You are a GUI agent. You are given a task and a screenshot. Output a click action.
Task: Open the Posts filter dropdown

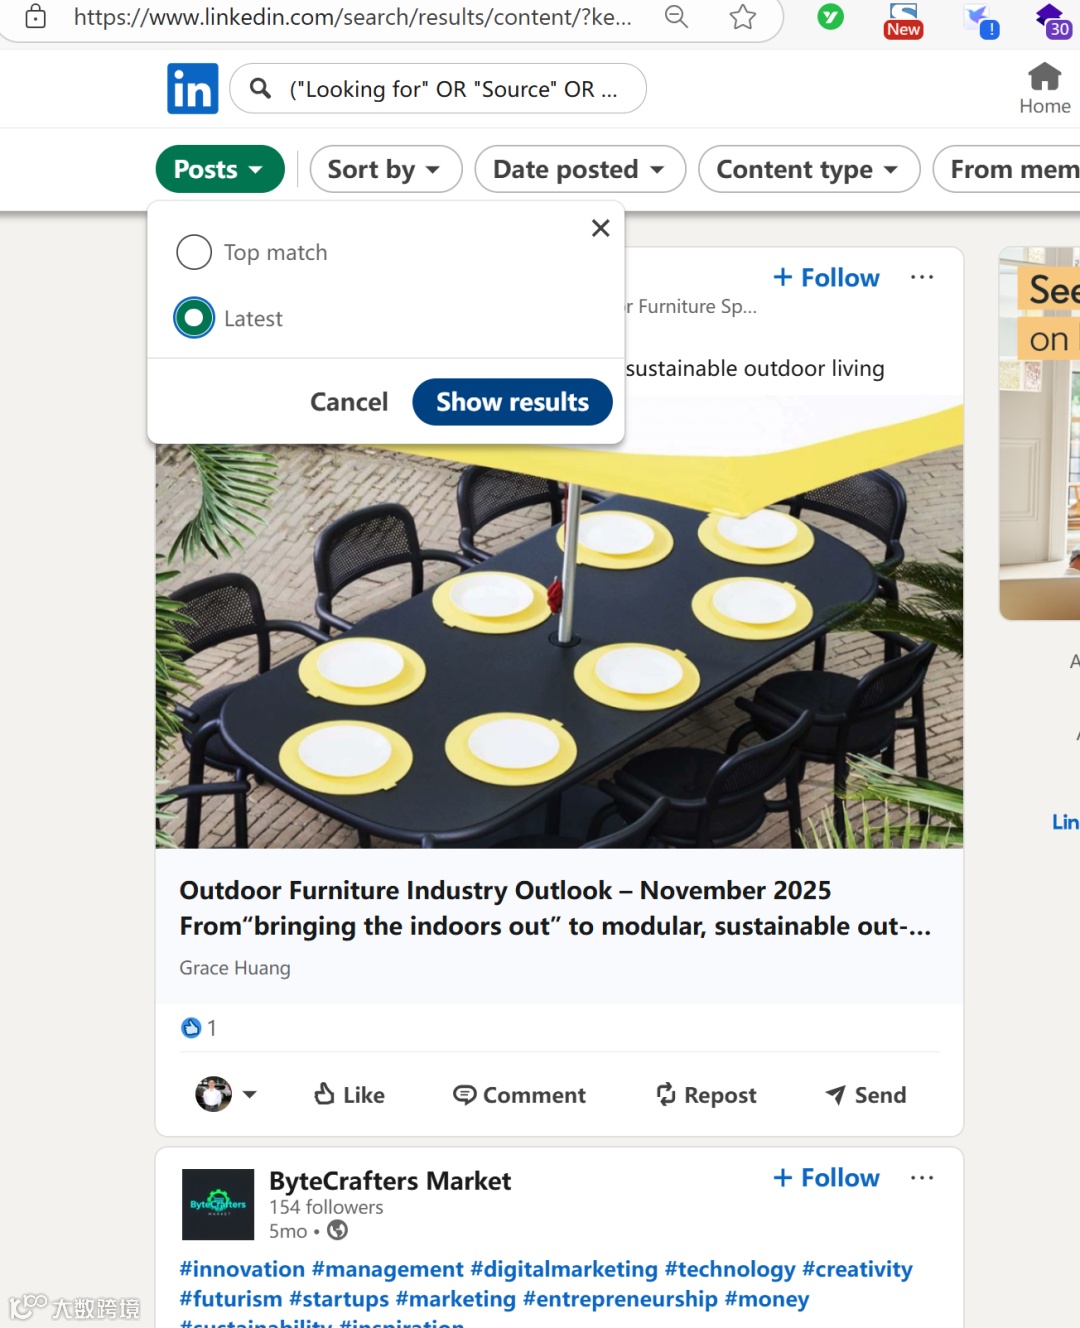tap(220, 169)
